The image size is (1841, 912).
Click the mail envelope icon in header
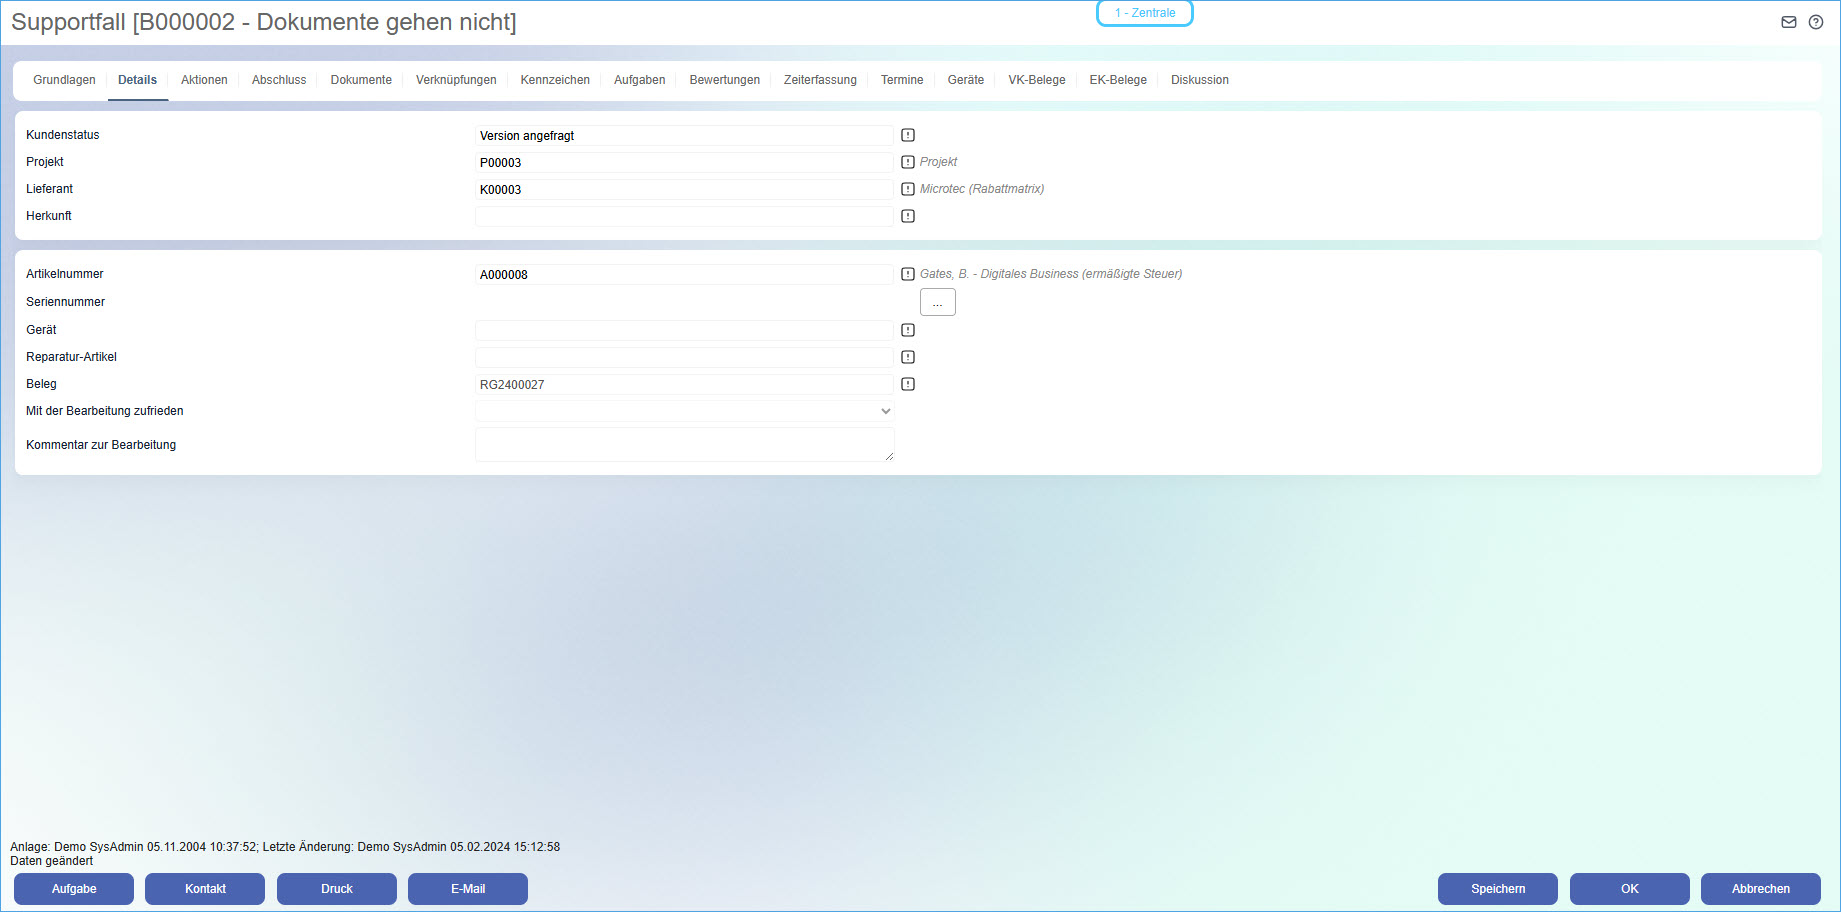(x=1789, y=22)
